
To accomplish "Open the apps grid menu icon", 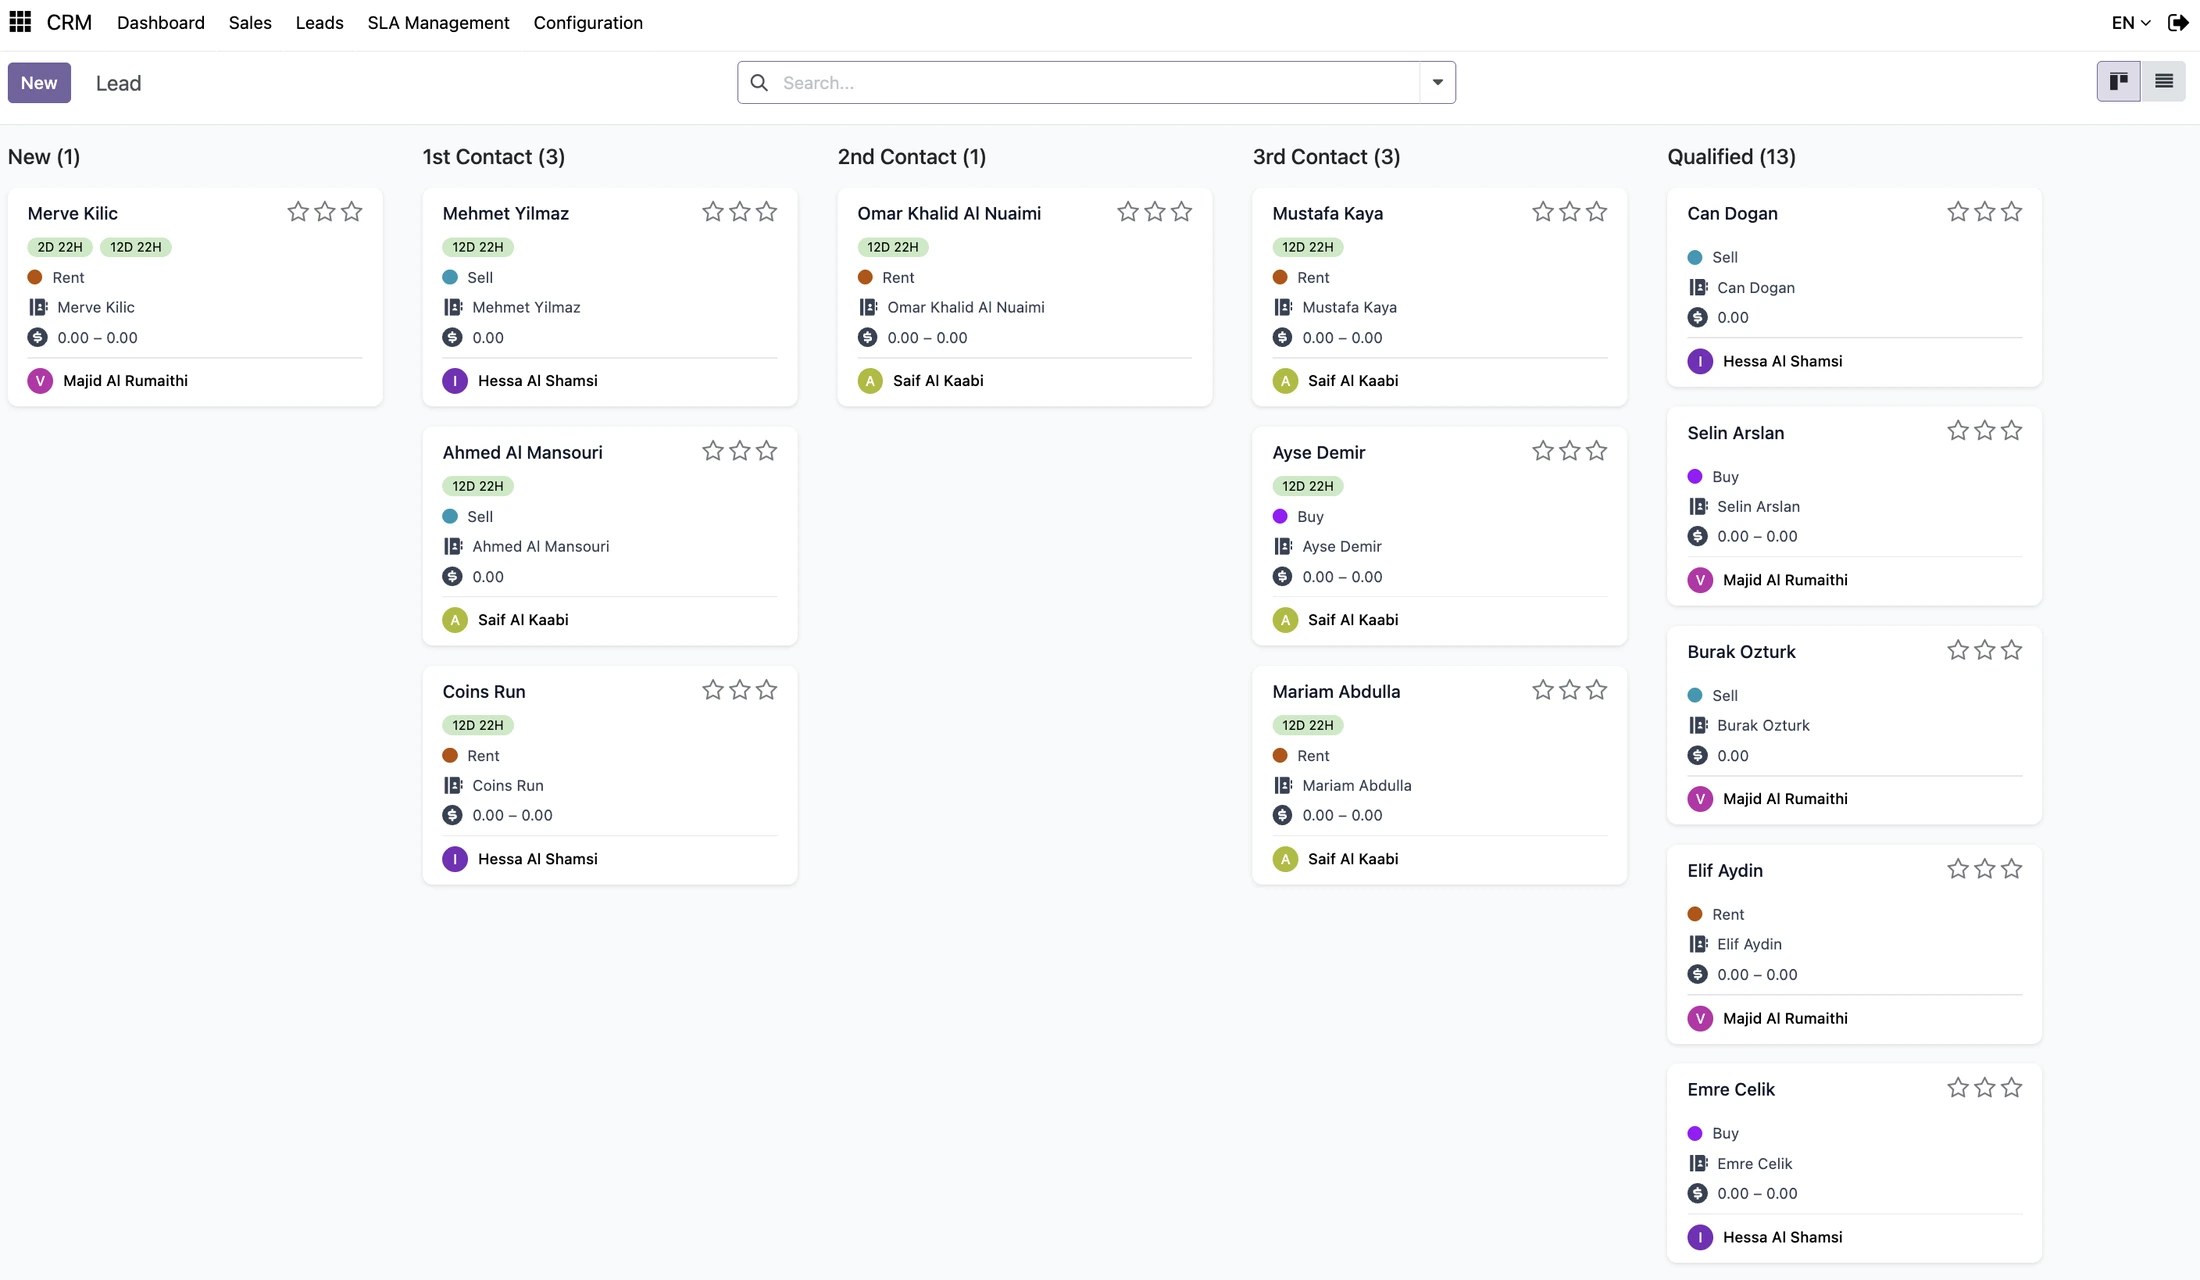I will [x=20, y=22].
